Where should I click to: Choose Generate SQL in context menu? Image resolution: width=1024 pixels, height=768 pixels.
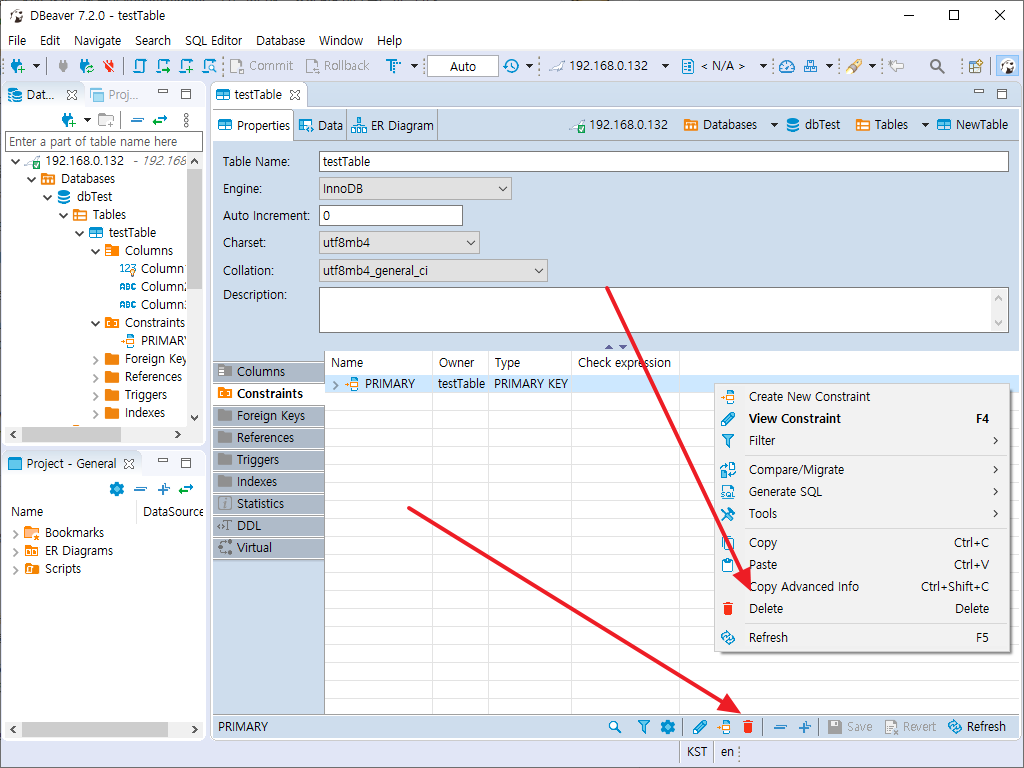861,492
